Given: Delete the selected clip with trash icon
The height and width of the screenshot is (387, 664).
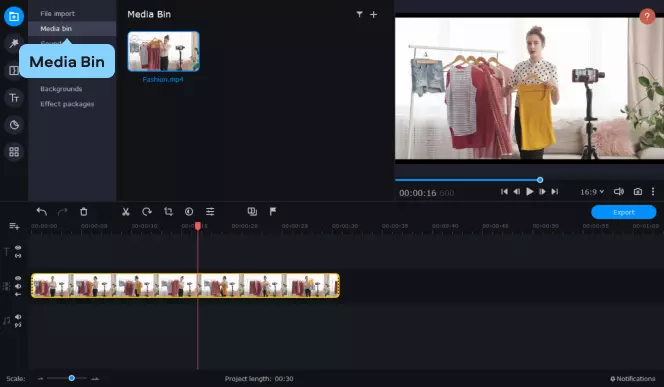Looking at the screenshot, I should pos(84,211).
